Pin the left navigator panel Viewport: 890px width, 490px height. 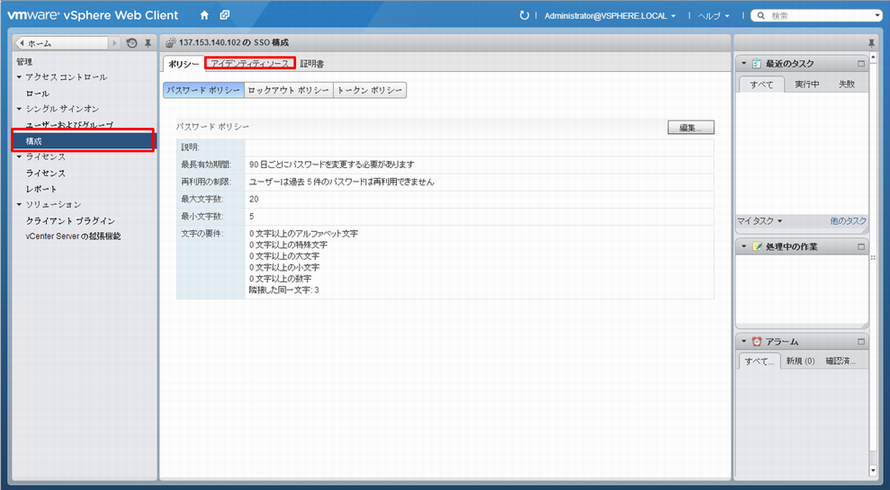coord(148,44)
